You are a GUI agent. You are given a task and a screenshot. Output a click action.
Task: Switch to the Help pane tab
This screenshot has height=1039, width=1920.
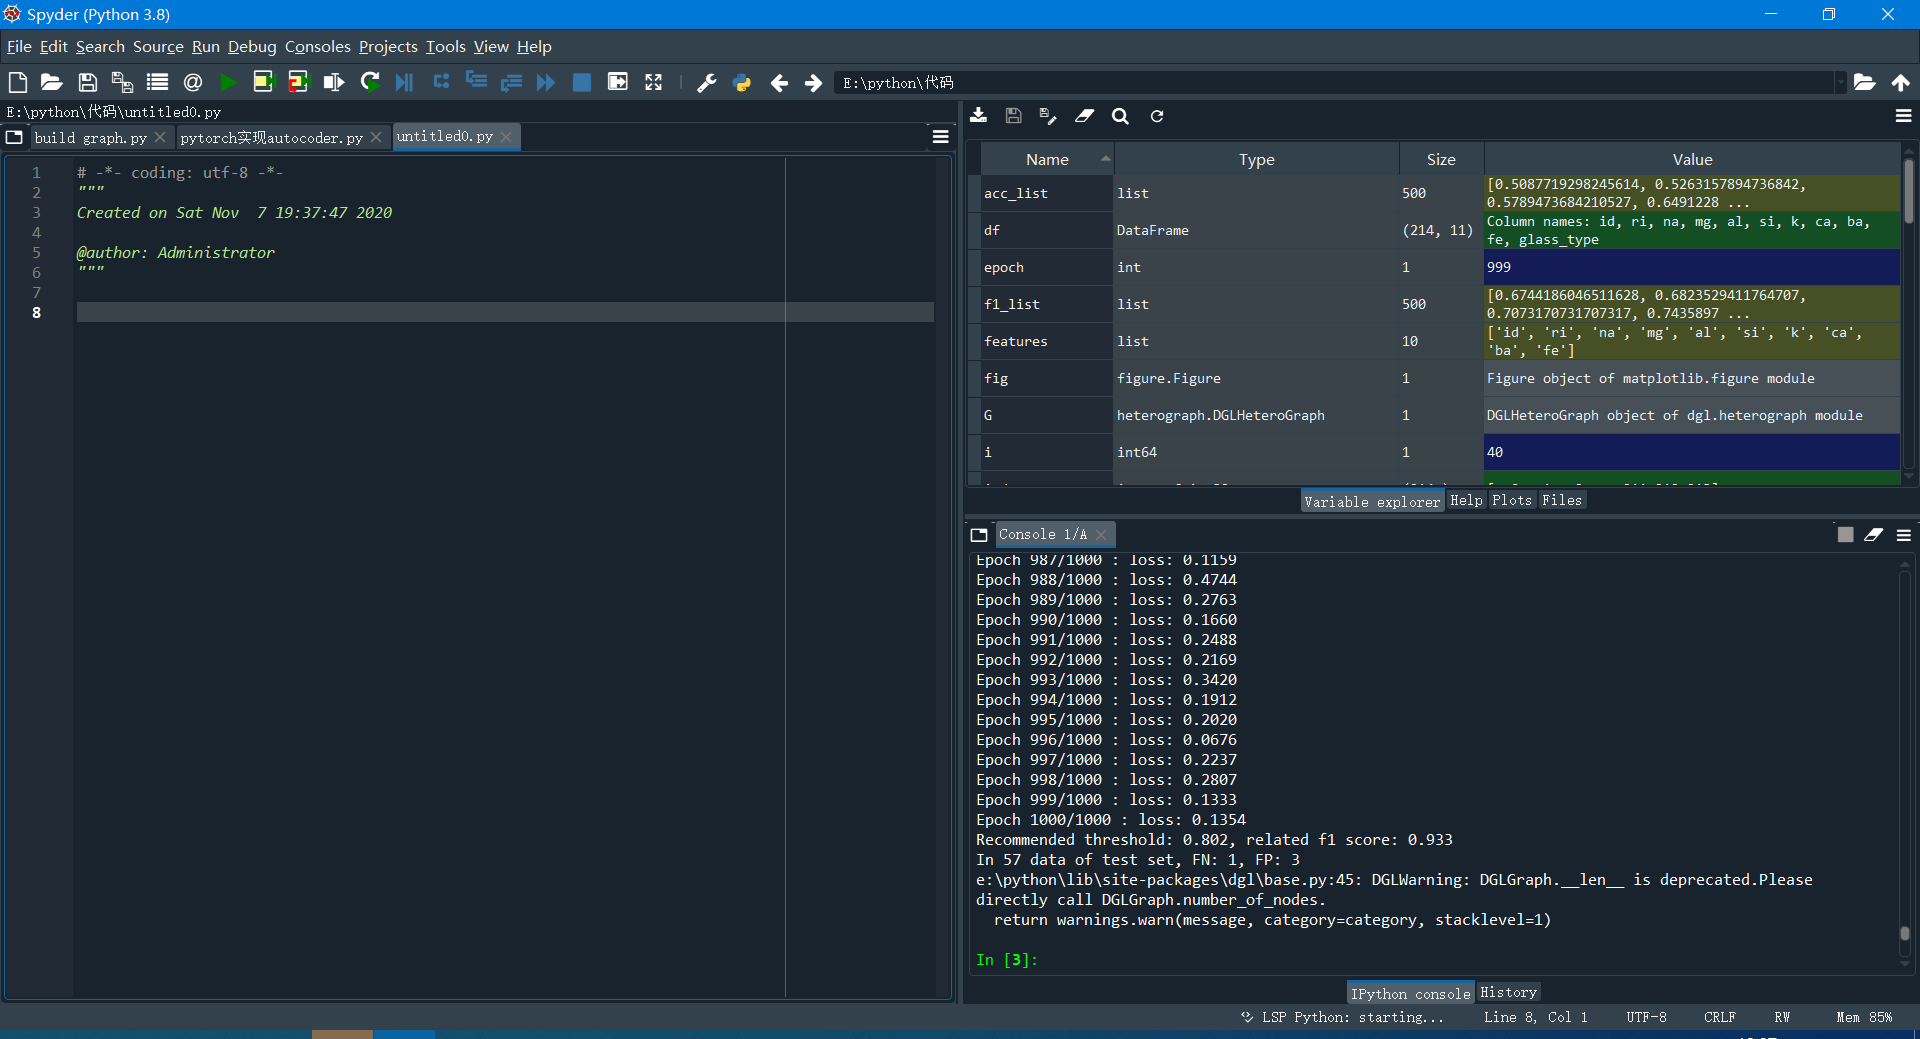click(x=1466, y=500)
